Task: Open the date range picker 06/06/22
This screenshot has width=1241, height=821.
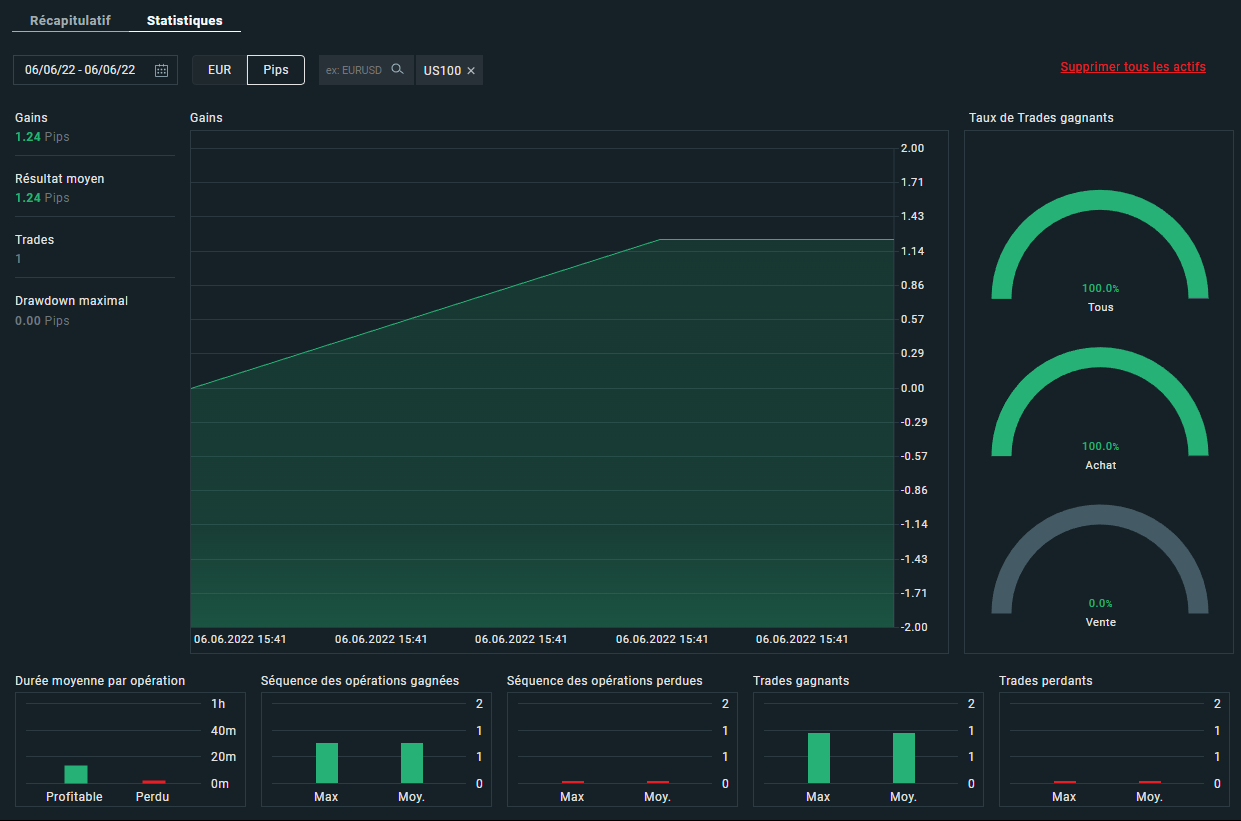Action: click(x=80, y=70)
